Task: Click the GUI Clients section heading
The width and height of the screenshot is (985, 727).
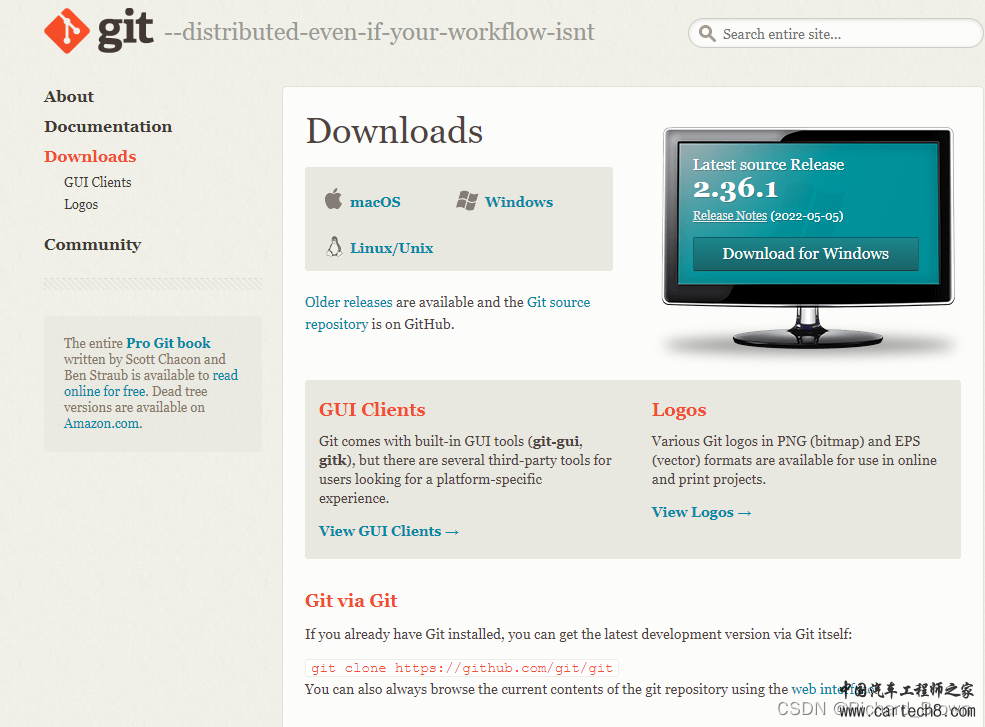Action: point(372,410)
